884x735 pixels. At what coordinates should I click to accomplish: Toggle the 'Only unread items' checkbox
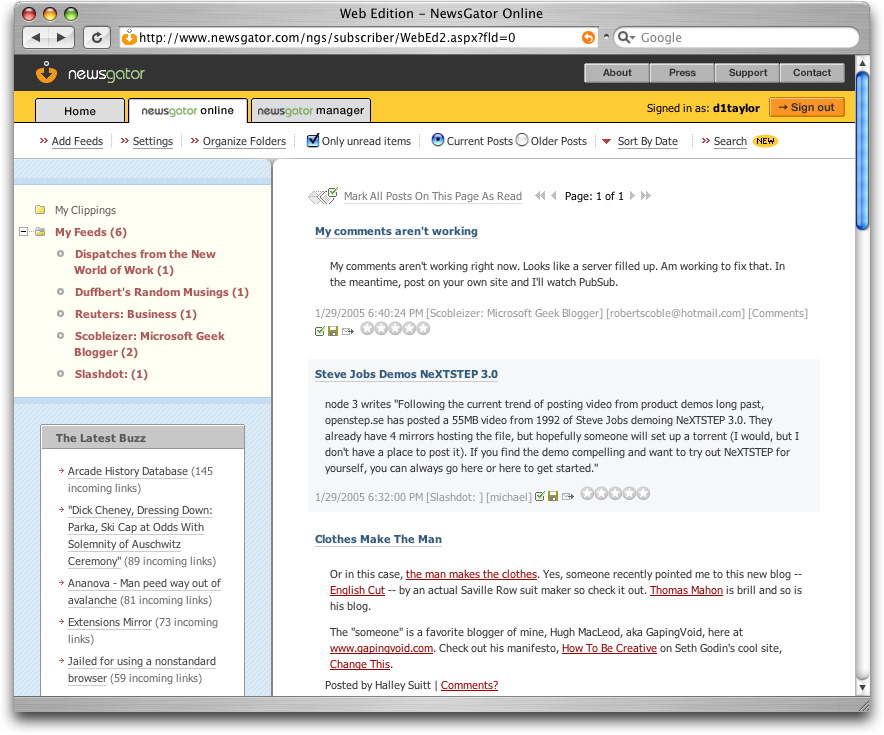coord(313,140)
